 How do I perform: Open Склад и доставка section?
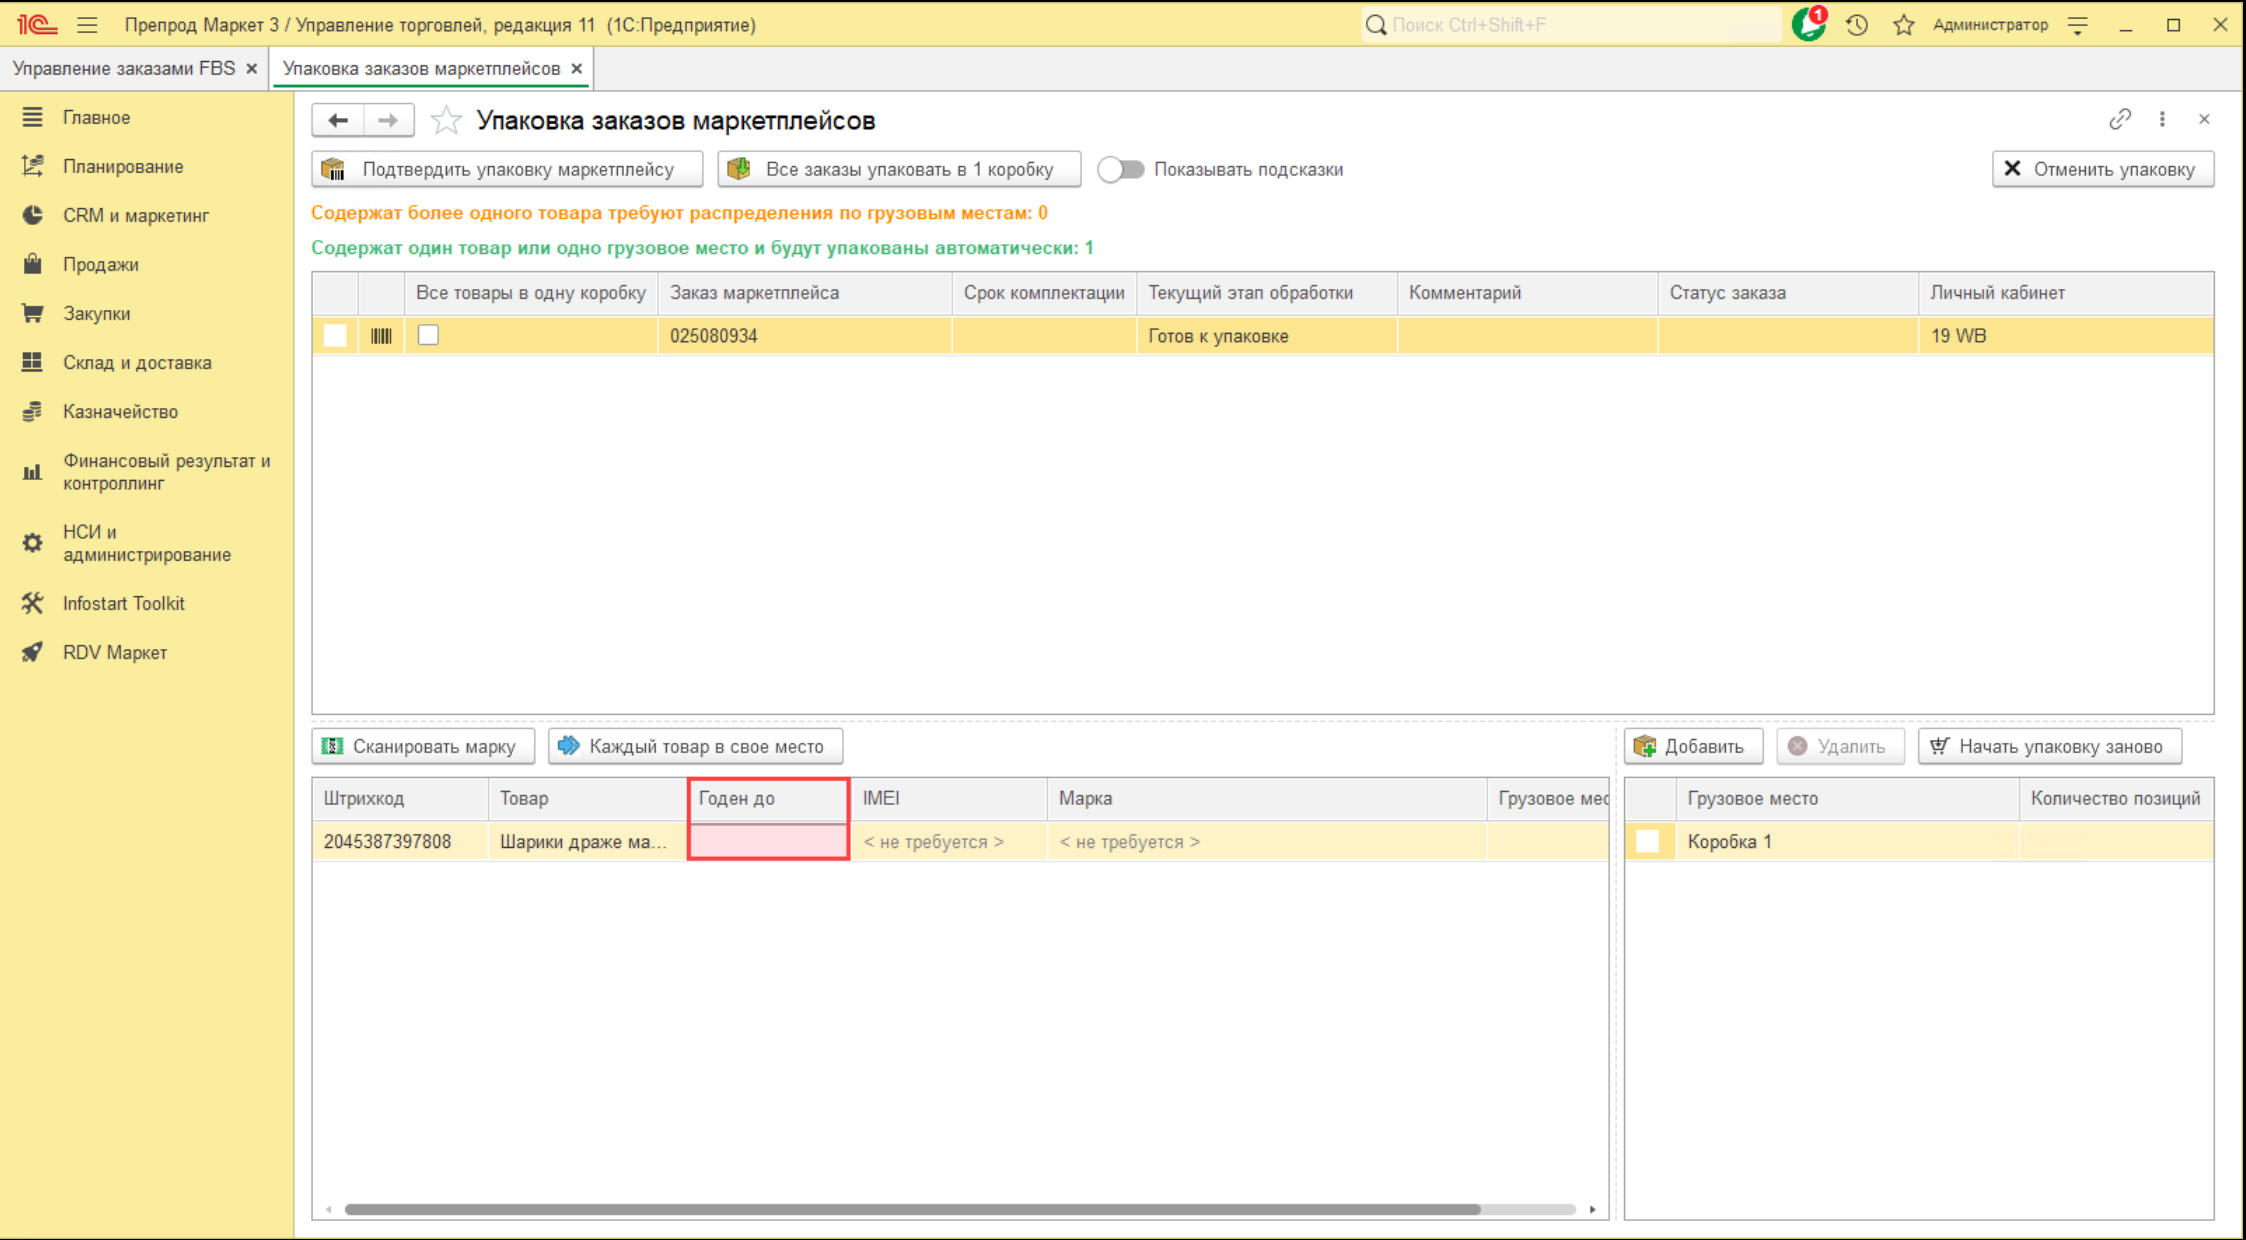coord(137,362)
